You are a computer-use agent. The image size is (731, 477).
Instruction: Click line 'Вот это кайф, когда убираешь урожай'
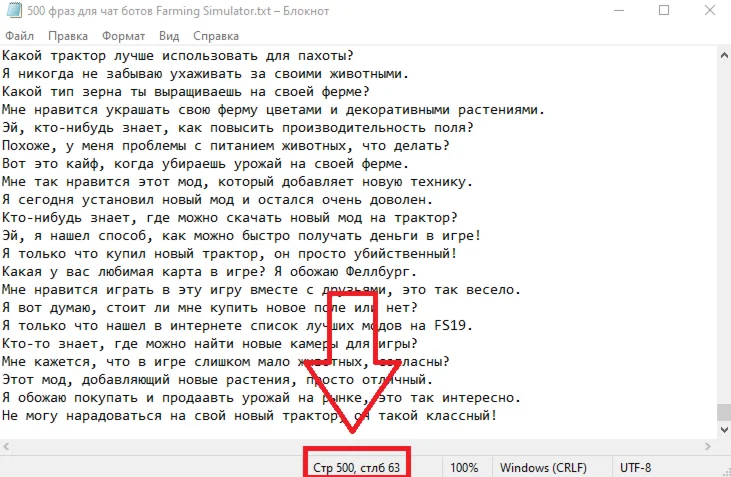tap(142, 164)
